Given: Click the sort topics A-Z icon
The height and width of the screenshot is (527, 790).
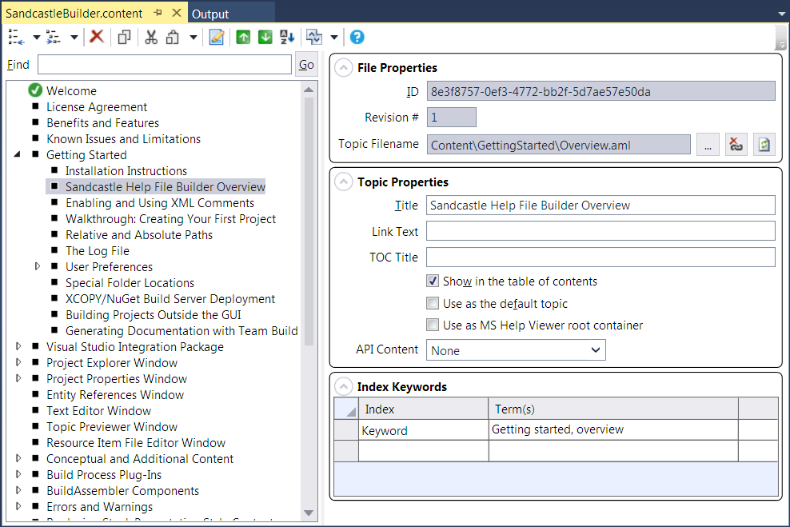Looking at the screenshot, I should (287, 37).
